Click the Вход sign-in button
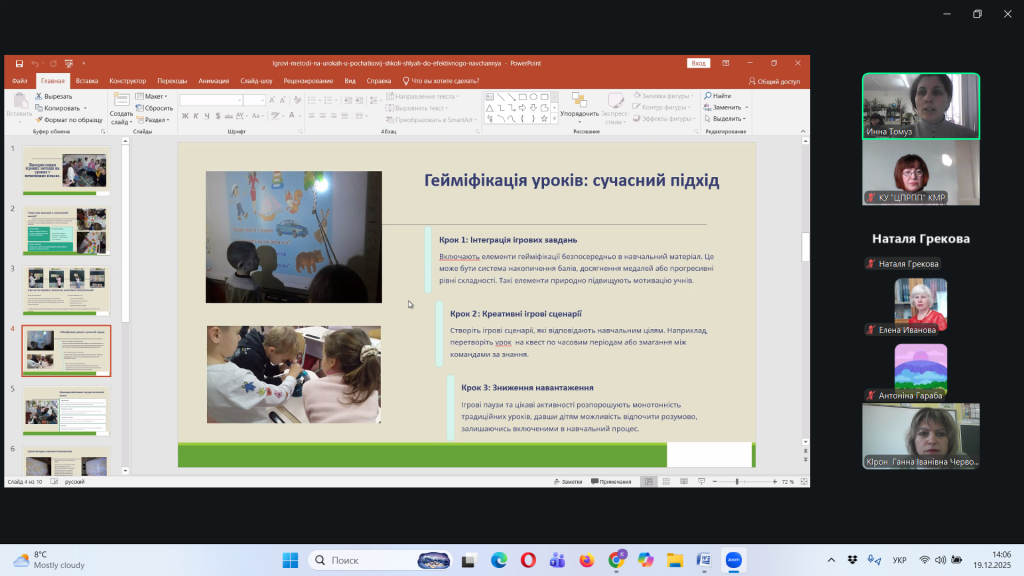 (698, 63)
